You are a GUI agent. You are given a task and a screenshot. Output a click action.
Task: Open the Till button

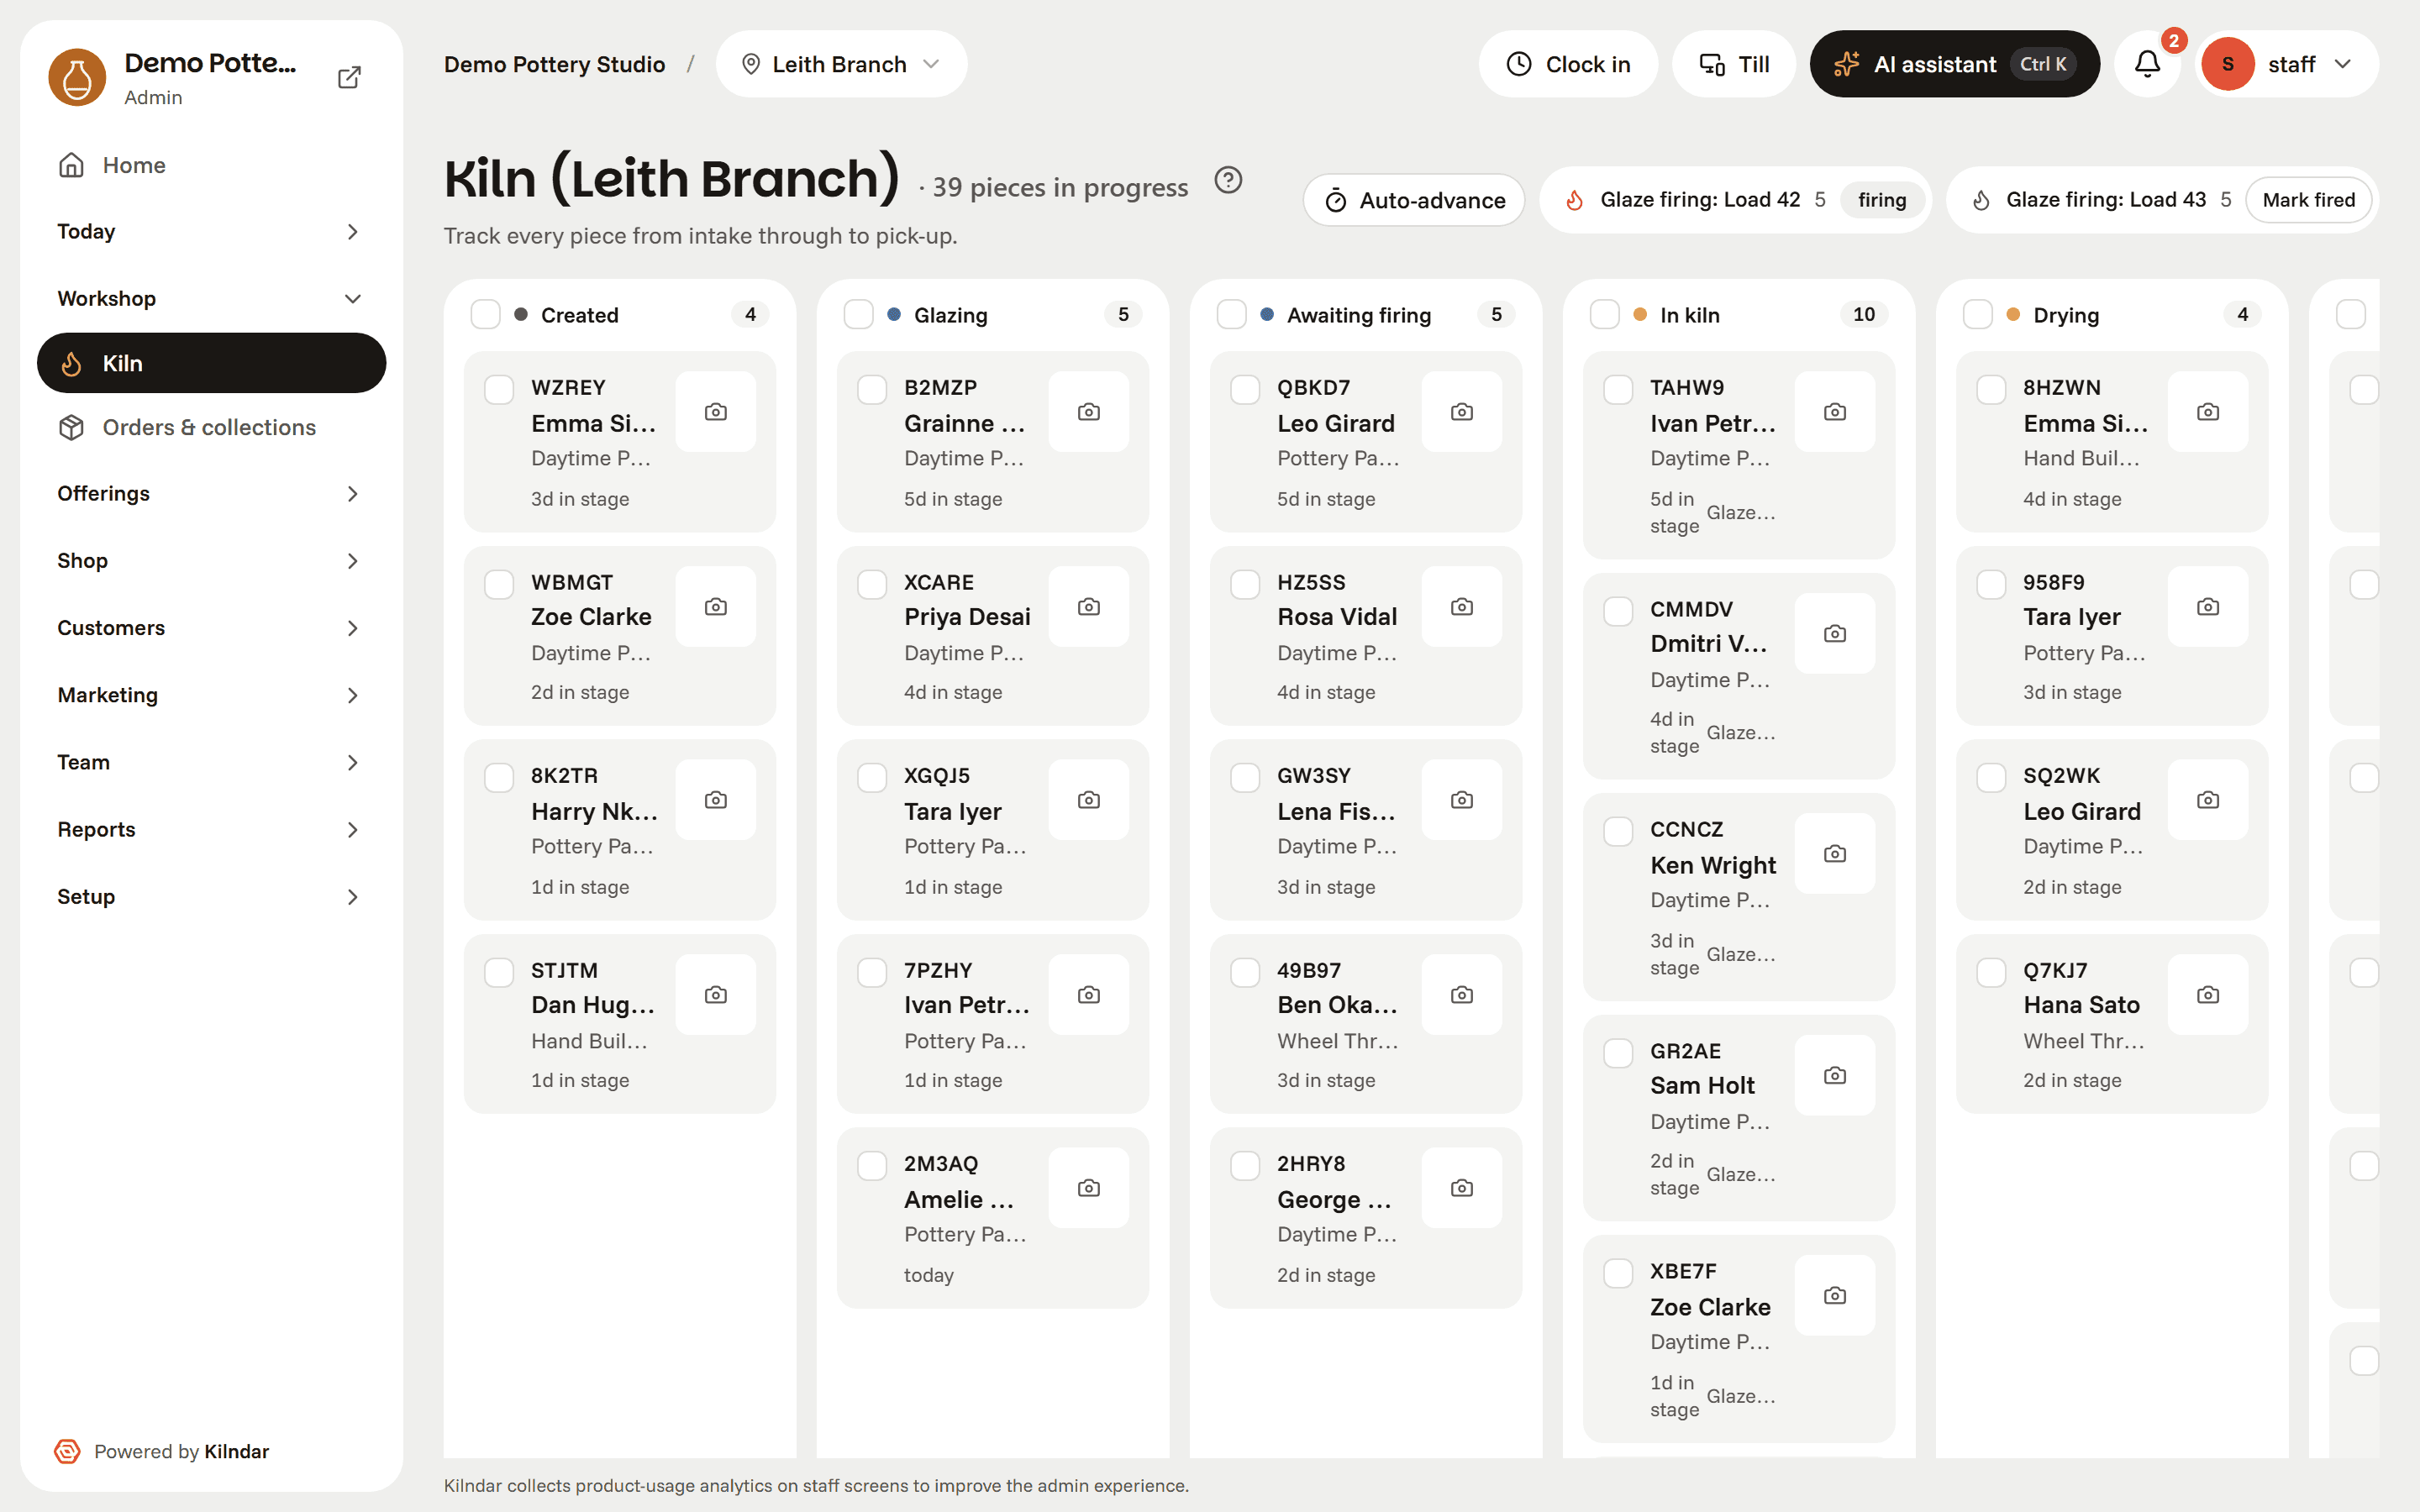click(1734, 64)
